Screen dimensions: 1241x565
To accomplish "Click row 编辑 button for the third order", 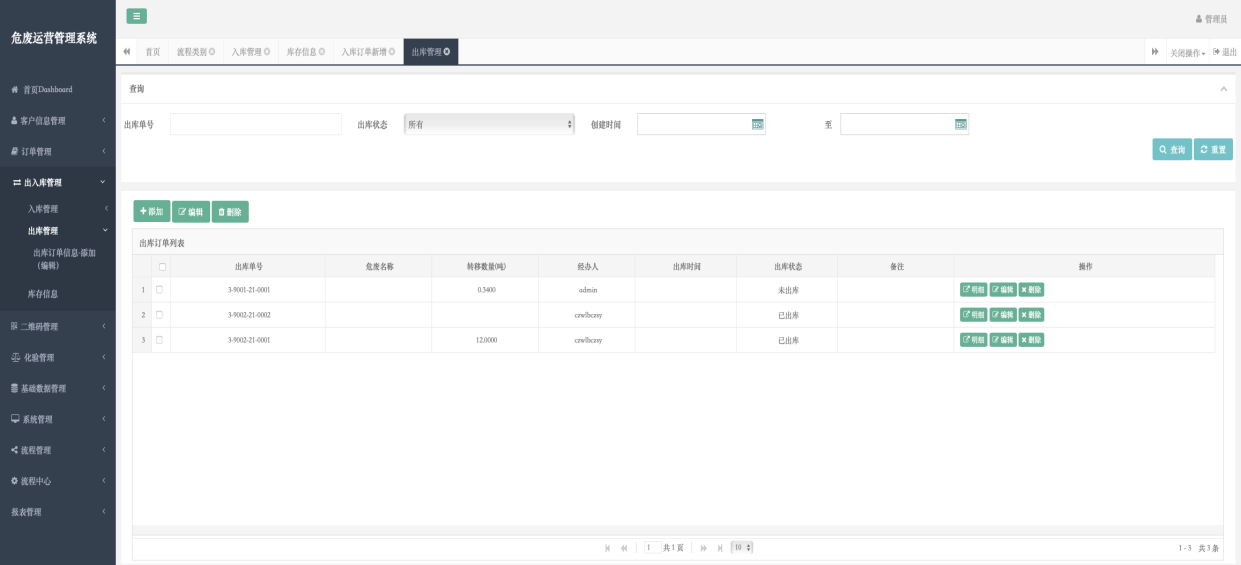I will click(1002, 340).
